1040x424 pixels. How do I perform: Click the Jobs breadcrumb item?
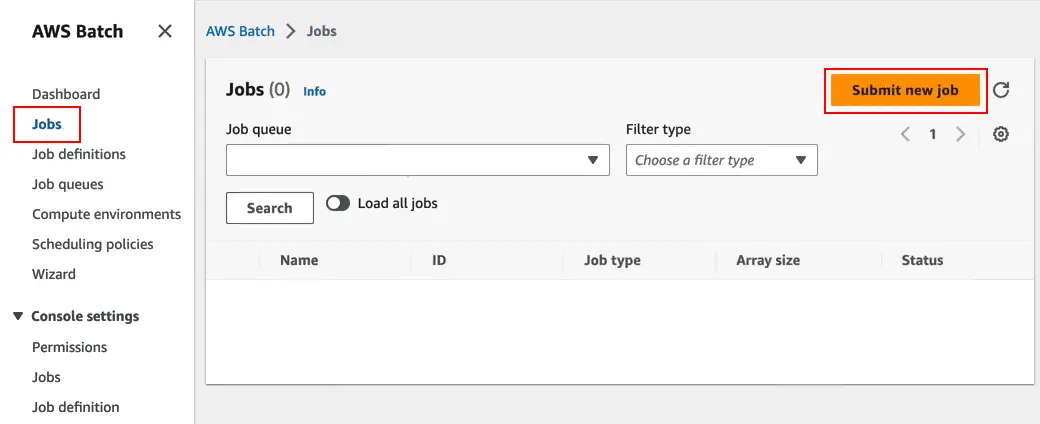(322, 31)
